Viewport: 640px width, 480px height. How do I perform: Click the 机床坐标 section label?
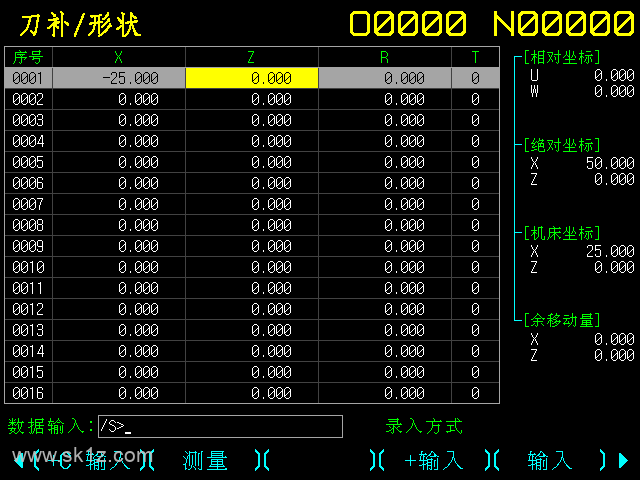tap(562, 233)
